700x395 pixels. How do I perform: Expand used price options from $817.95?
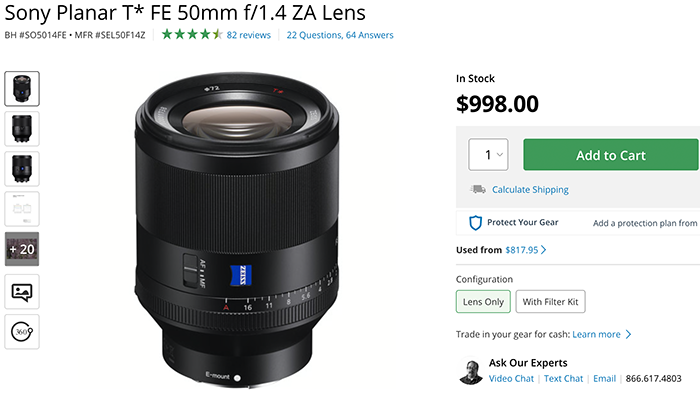525,250
